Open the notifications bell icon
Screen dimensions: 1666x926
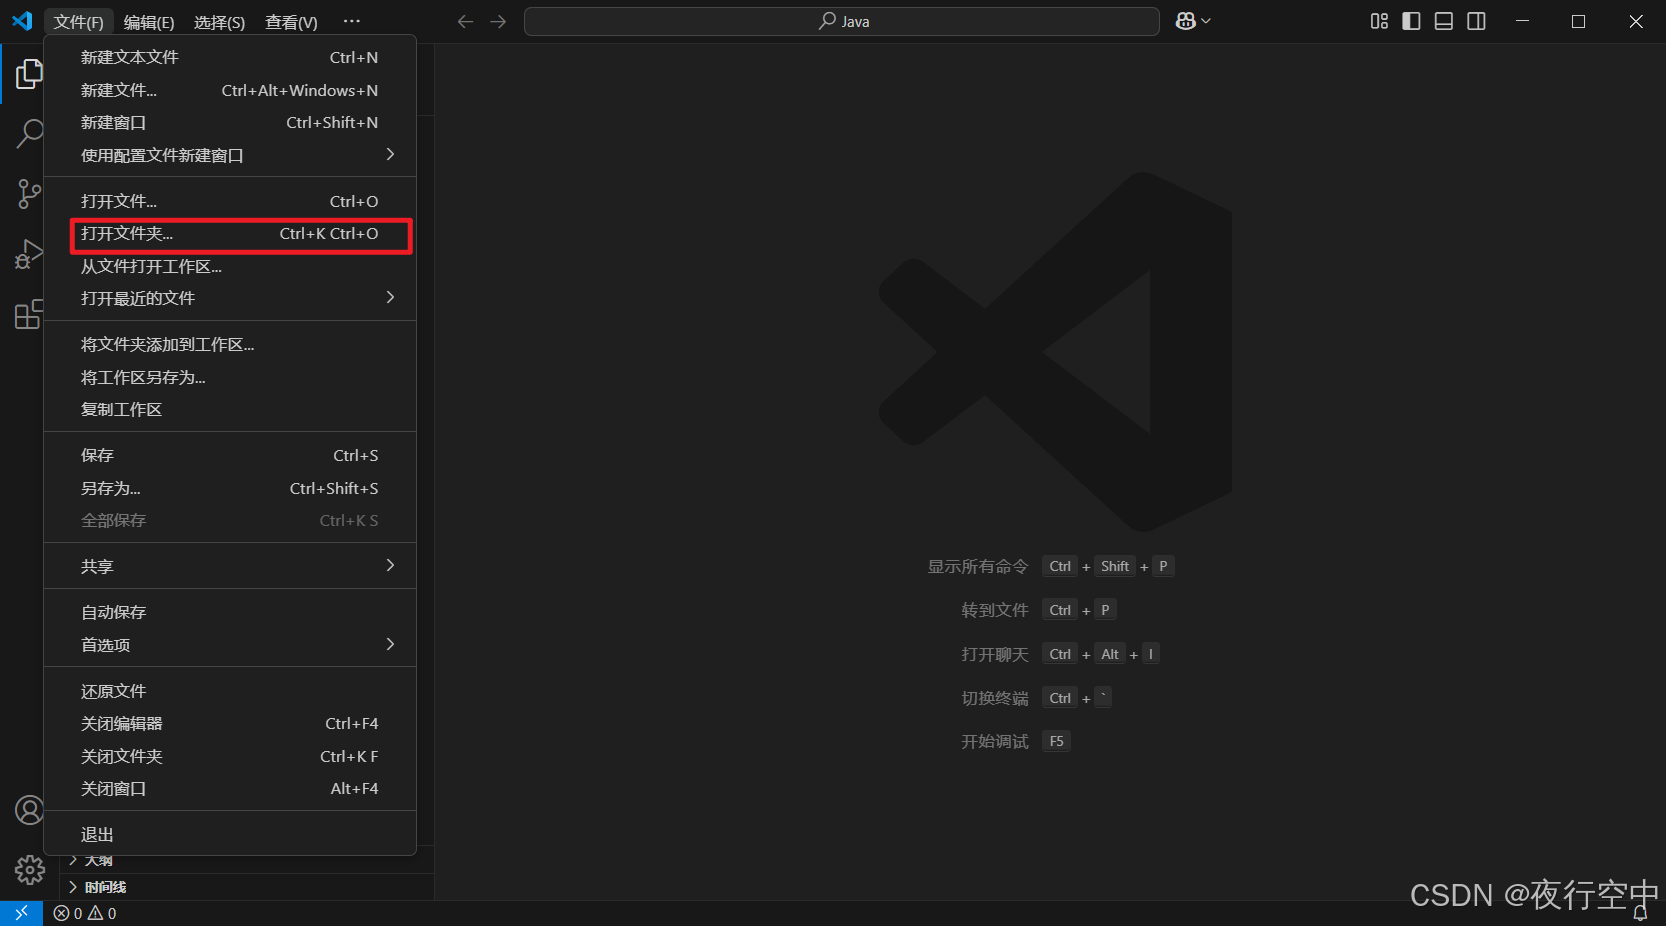(x=1640, y=913)
